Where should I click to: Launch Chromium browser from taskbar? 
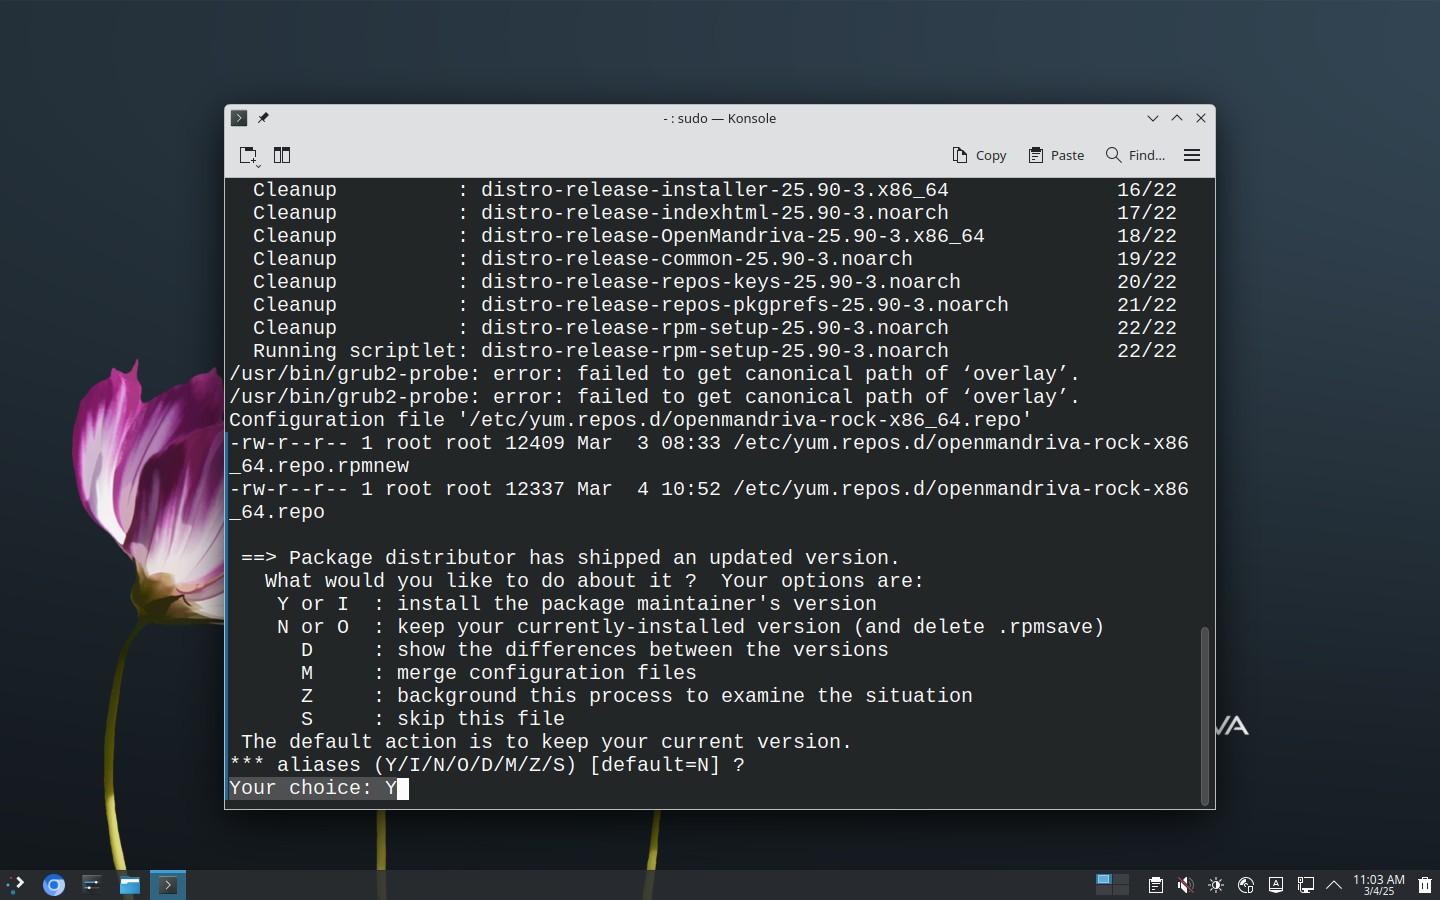[x=54, y=884]
